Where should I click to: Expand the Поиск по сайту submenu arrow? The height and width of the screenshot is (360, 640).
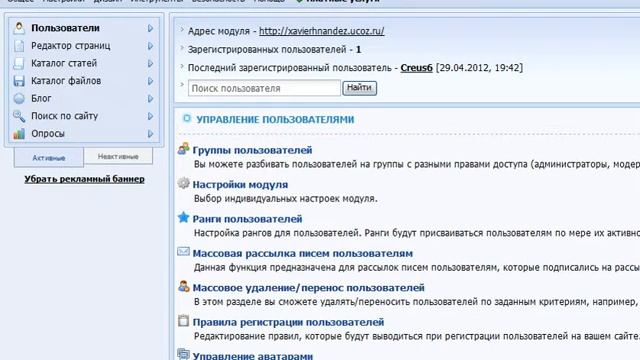(151, 116)
